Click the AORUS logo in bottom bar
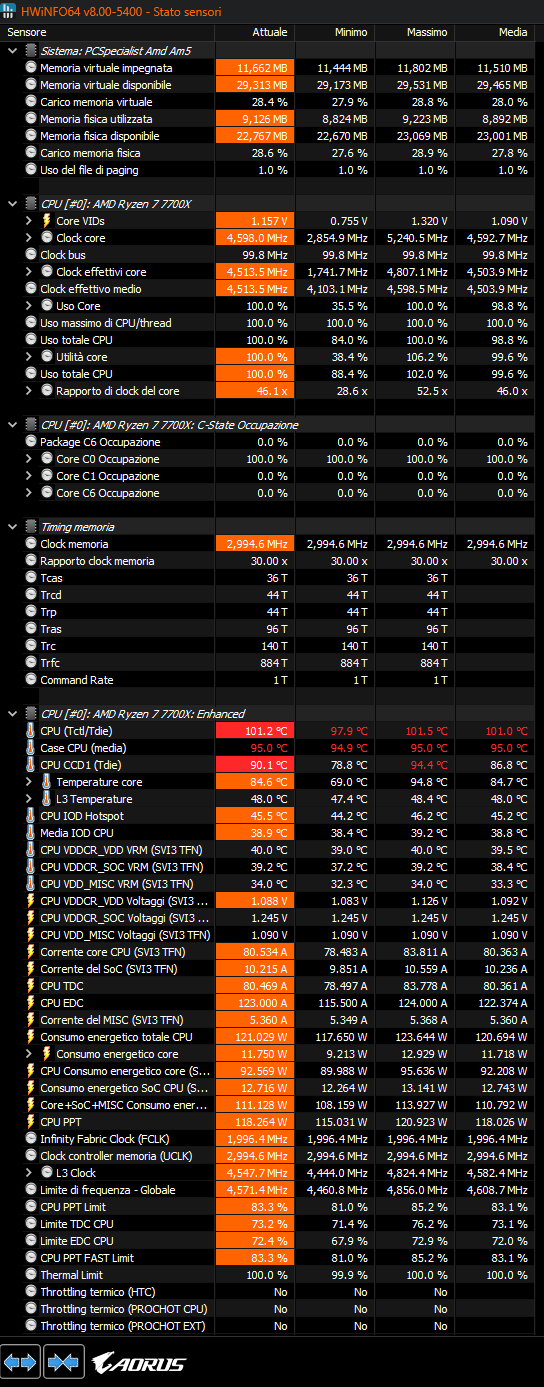Image resolution: width=544 pixels, height=1387 pixels. pos(138,1363)
